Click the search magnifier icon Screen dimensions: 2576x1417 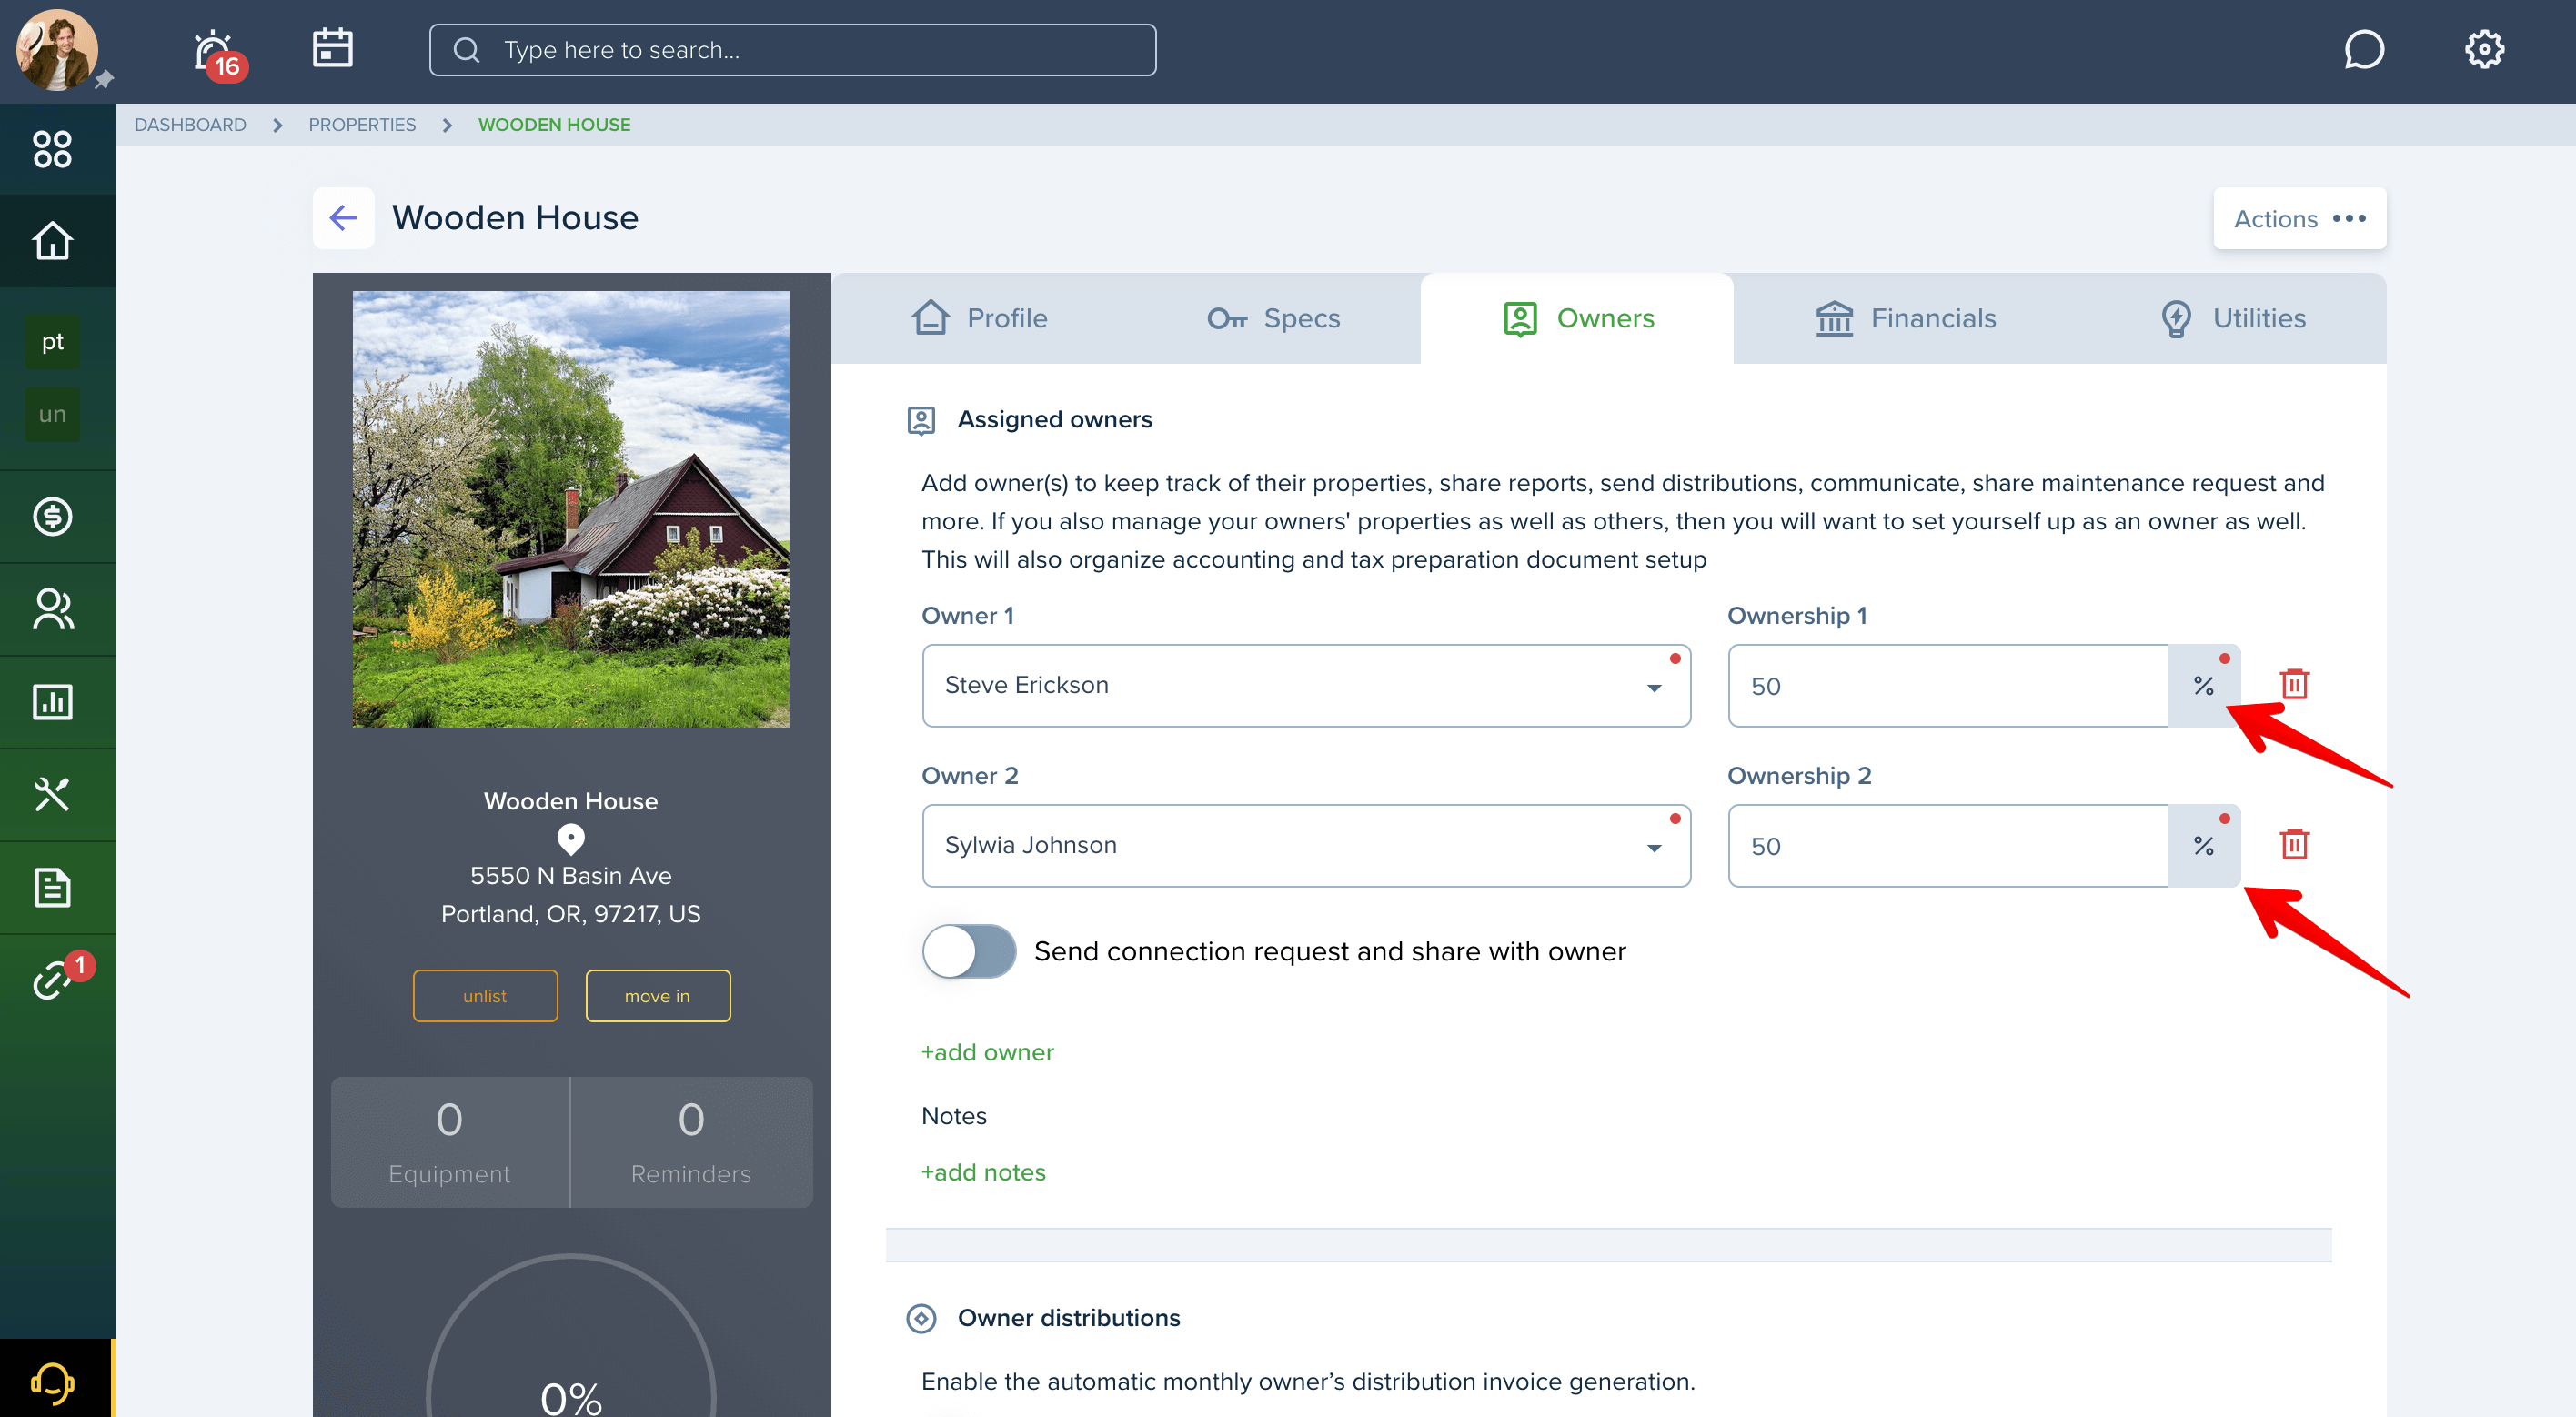tap(467, 50)
